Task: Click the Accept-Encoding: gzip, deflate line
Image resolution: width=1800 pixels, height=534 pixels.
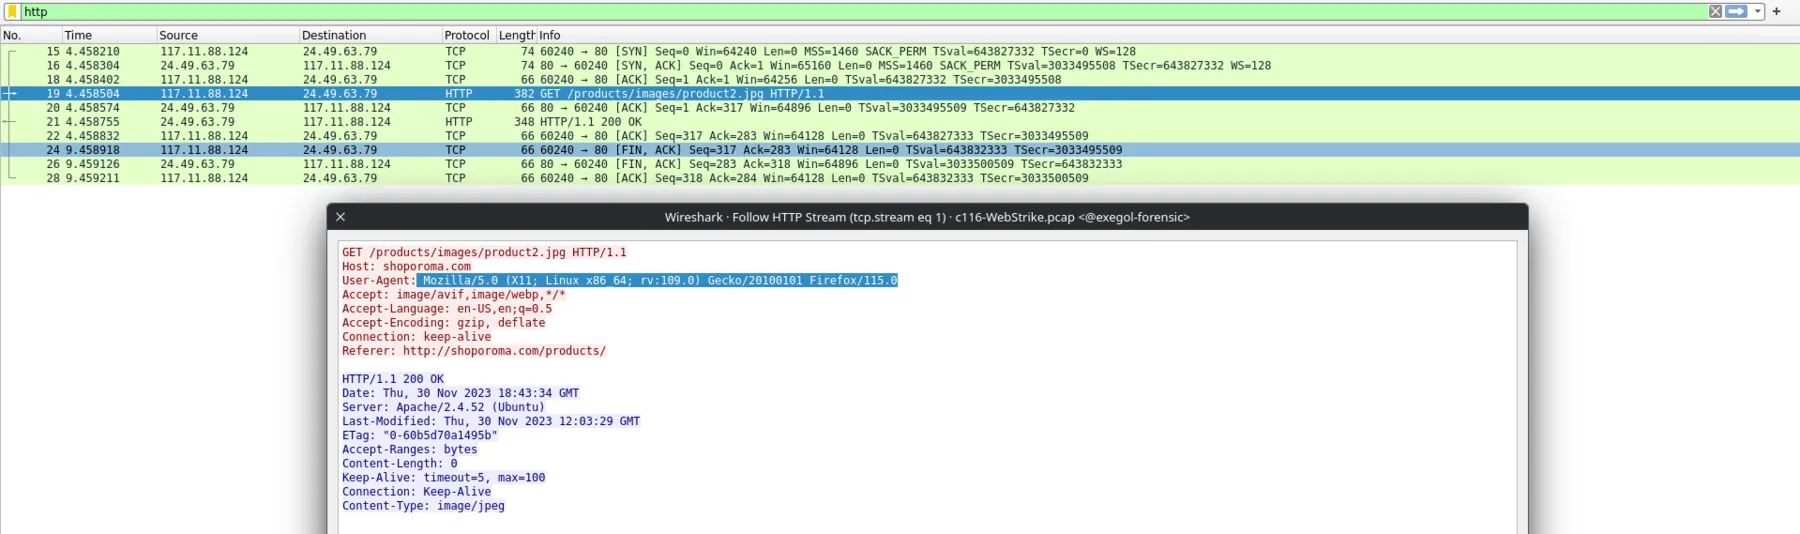Action: click(x=444, y=322)
